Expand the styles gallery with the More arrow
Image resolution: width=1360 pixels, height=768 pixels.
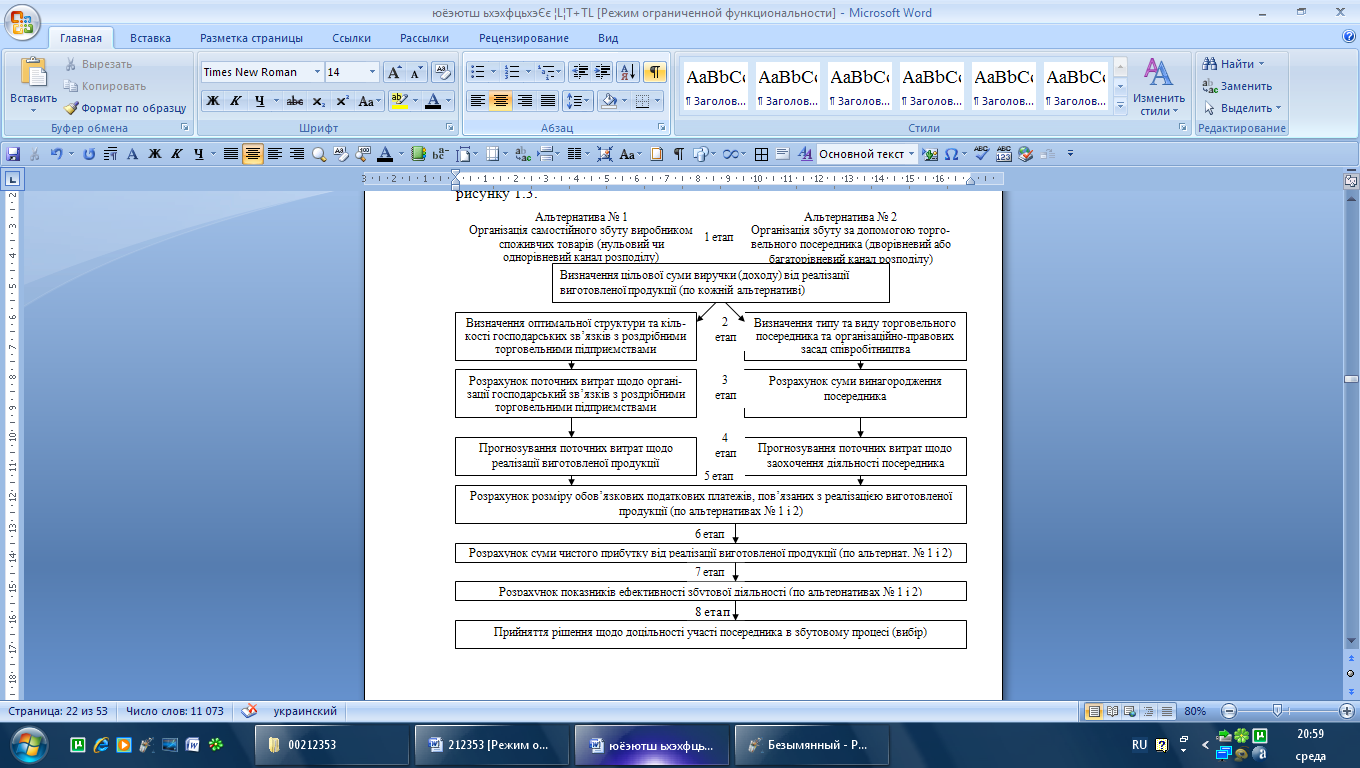tap(1120, 105)
